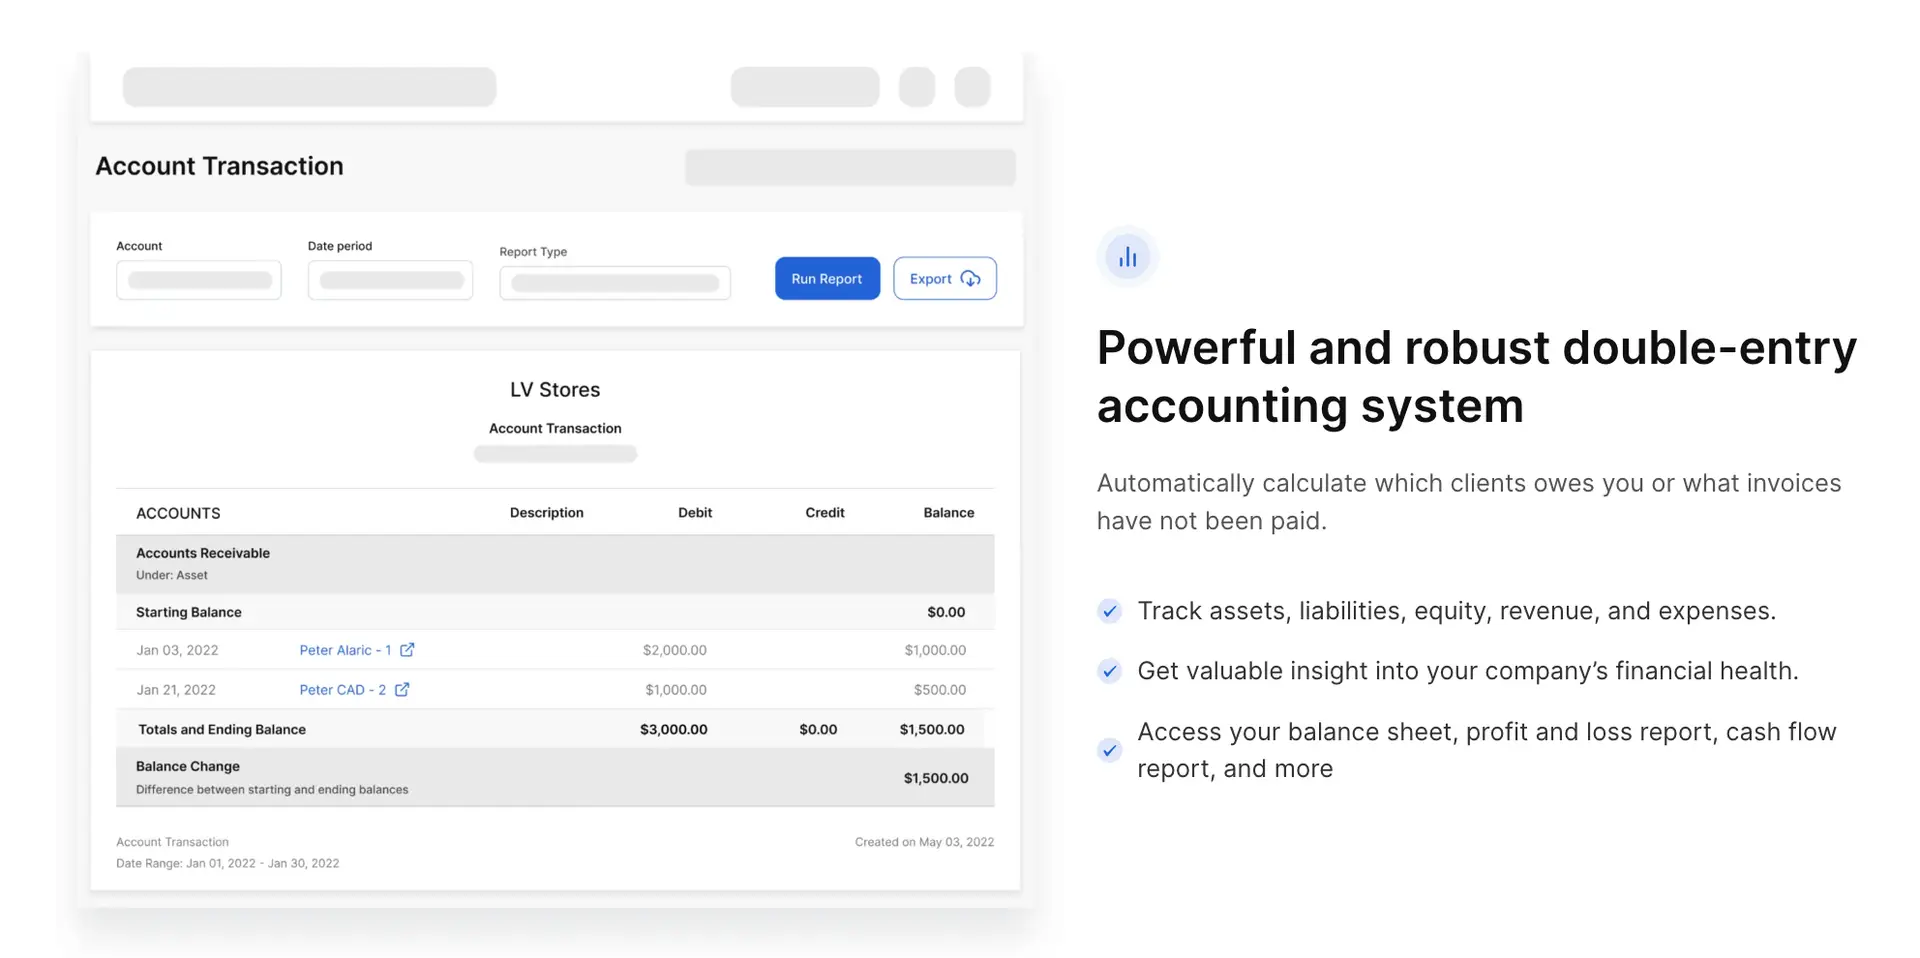Click the checkmark beside track assets item
The width and height of the screenshot is (1920, 958).
[1110, 610]
